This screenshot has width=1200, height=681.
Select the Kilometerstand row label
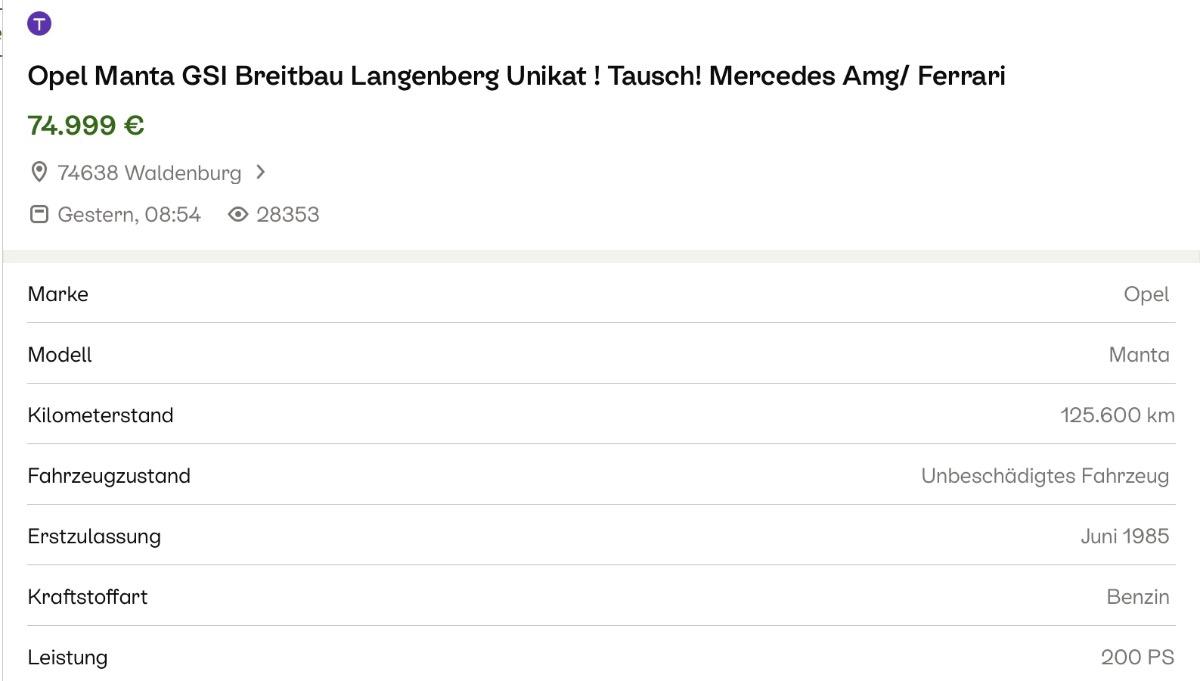[x=101, y=415]
